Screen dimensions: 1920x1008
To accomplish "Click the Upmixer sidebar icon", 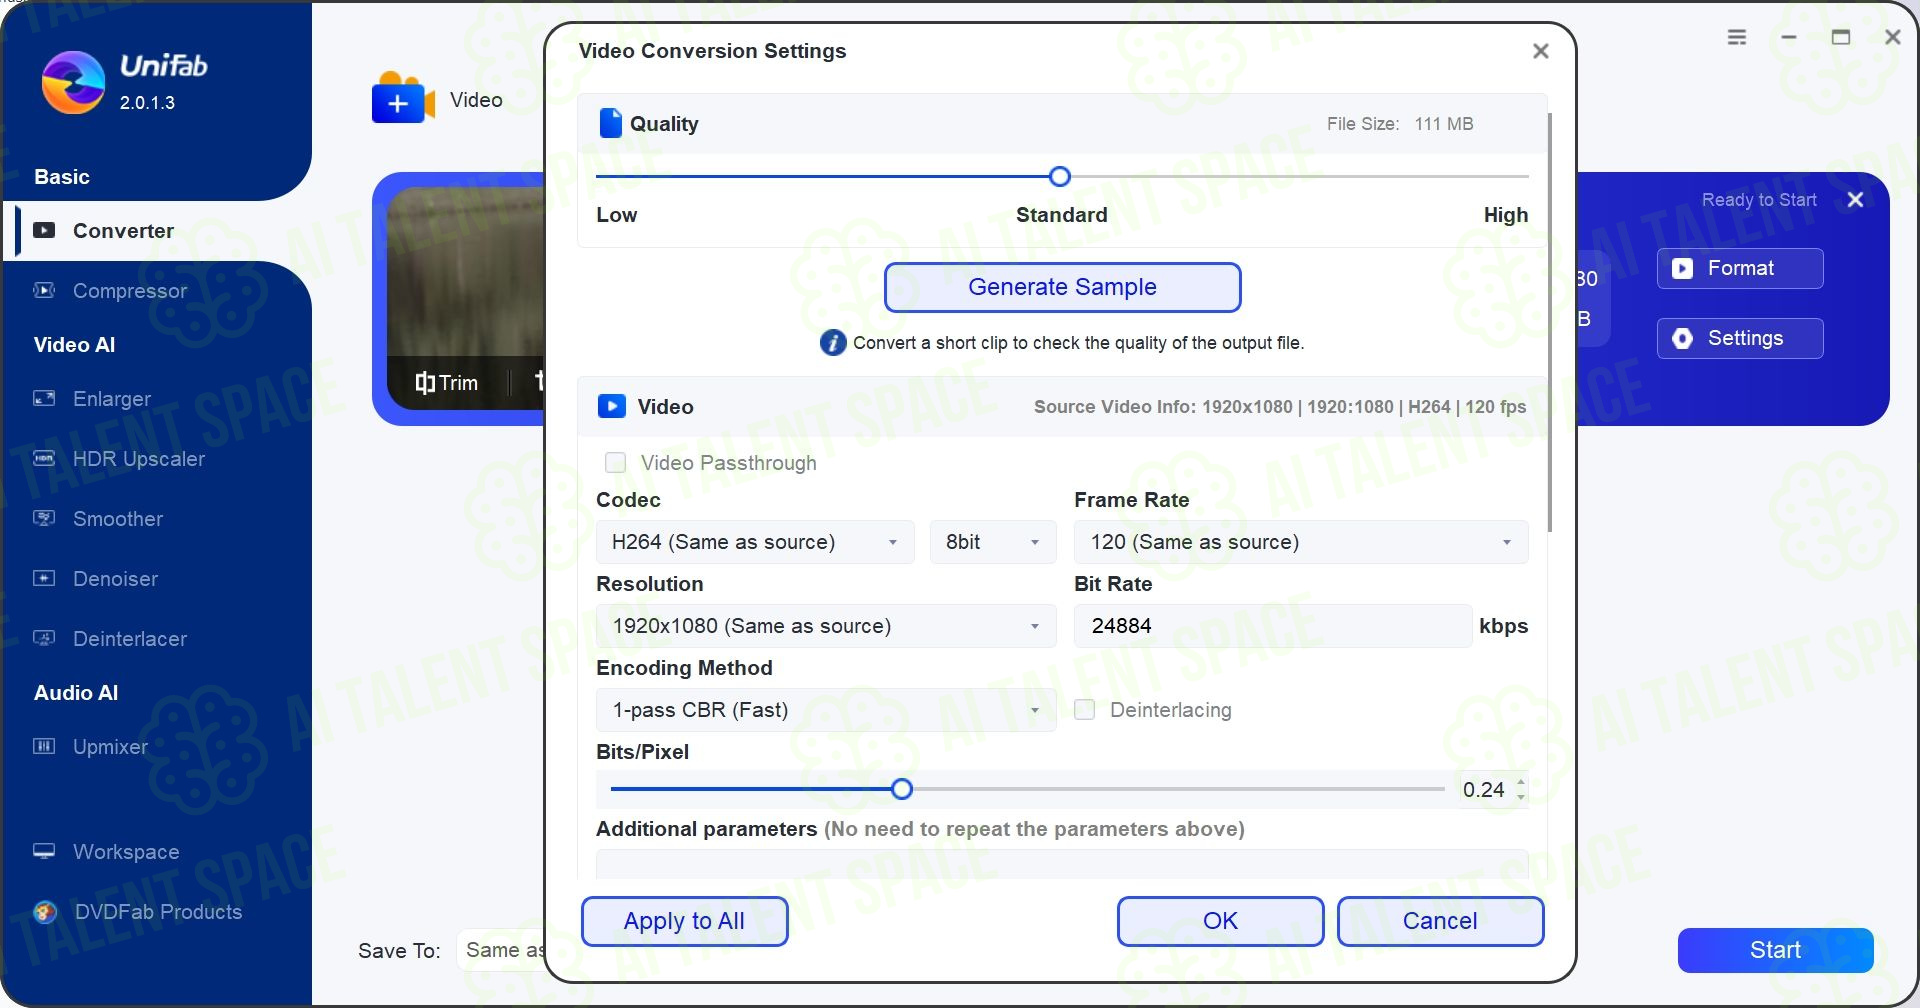I will pyautogui.click(x=44, y=746).
